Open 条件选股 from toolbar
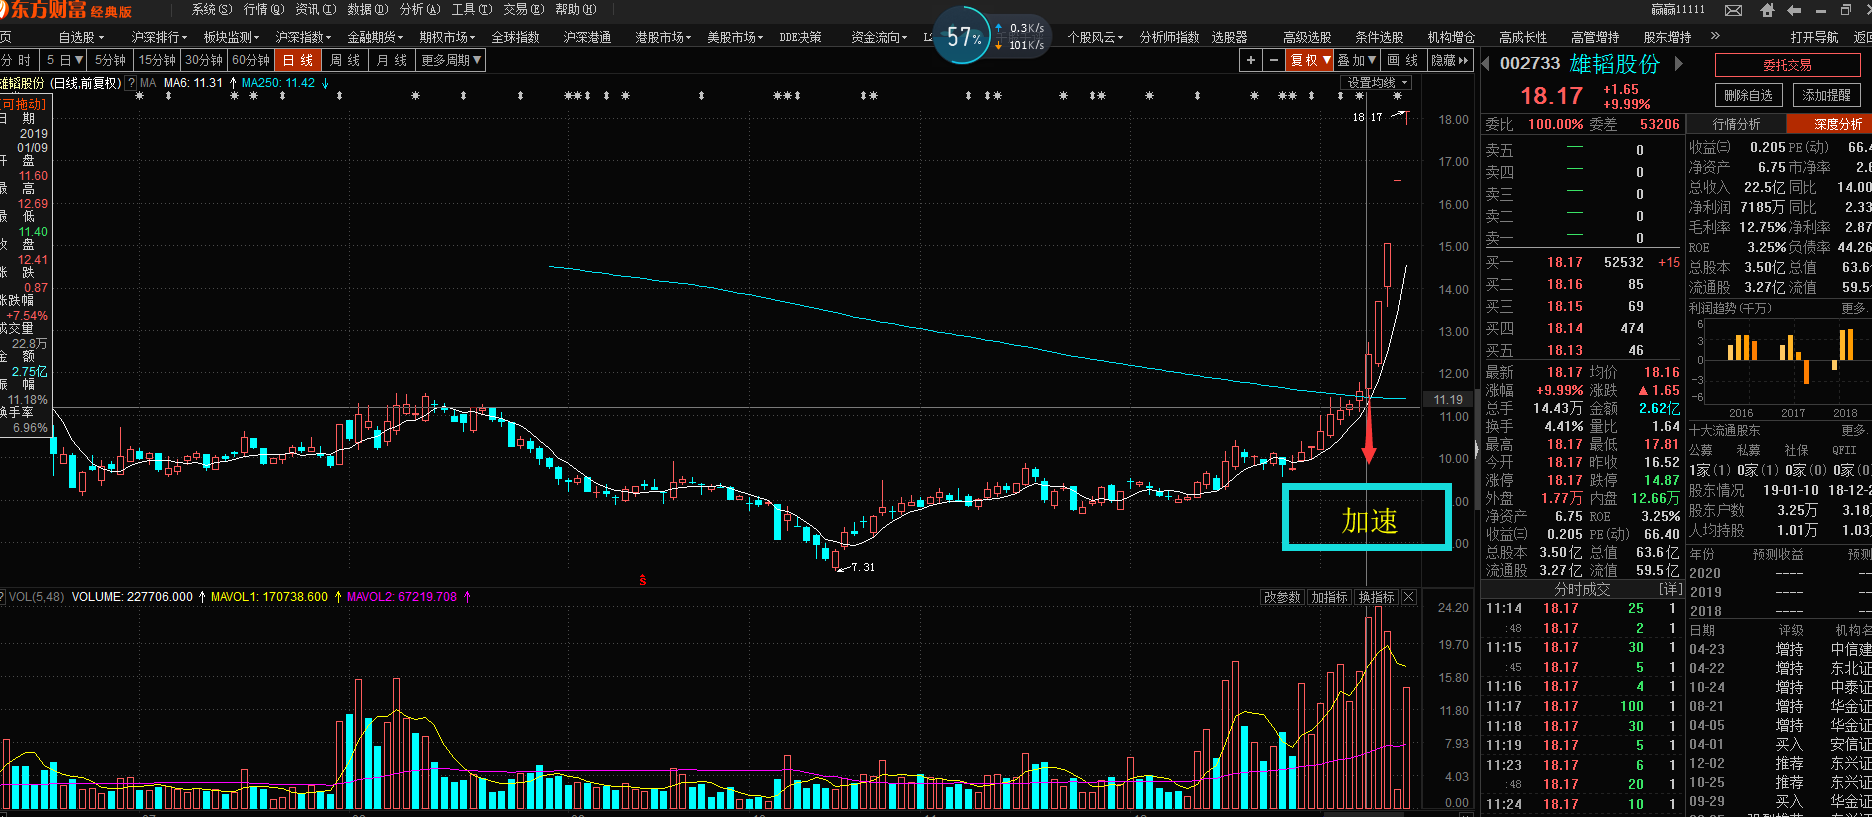 (x=1379, y=37)
